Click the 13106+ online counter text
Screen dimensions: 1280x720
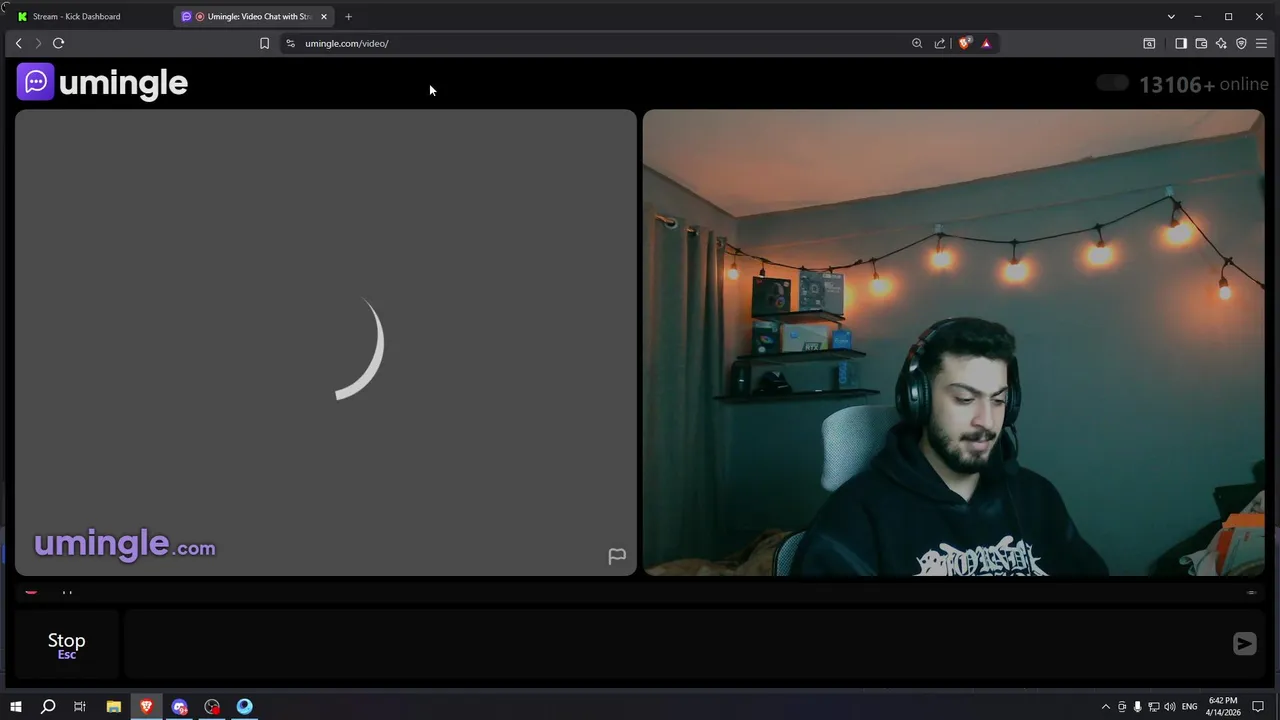[x=1203, y=84]
